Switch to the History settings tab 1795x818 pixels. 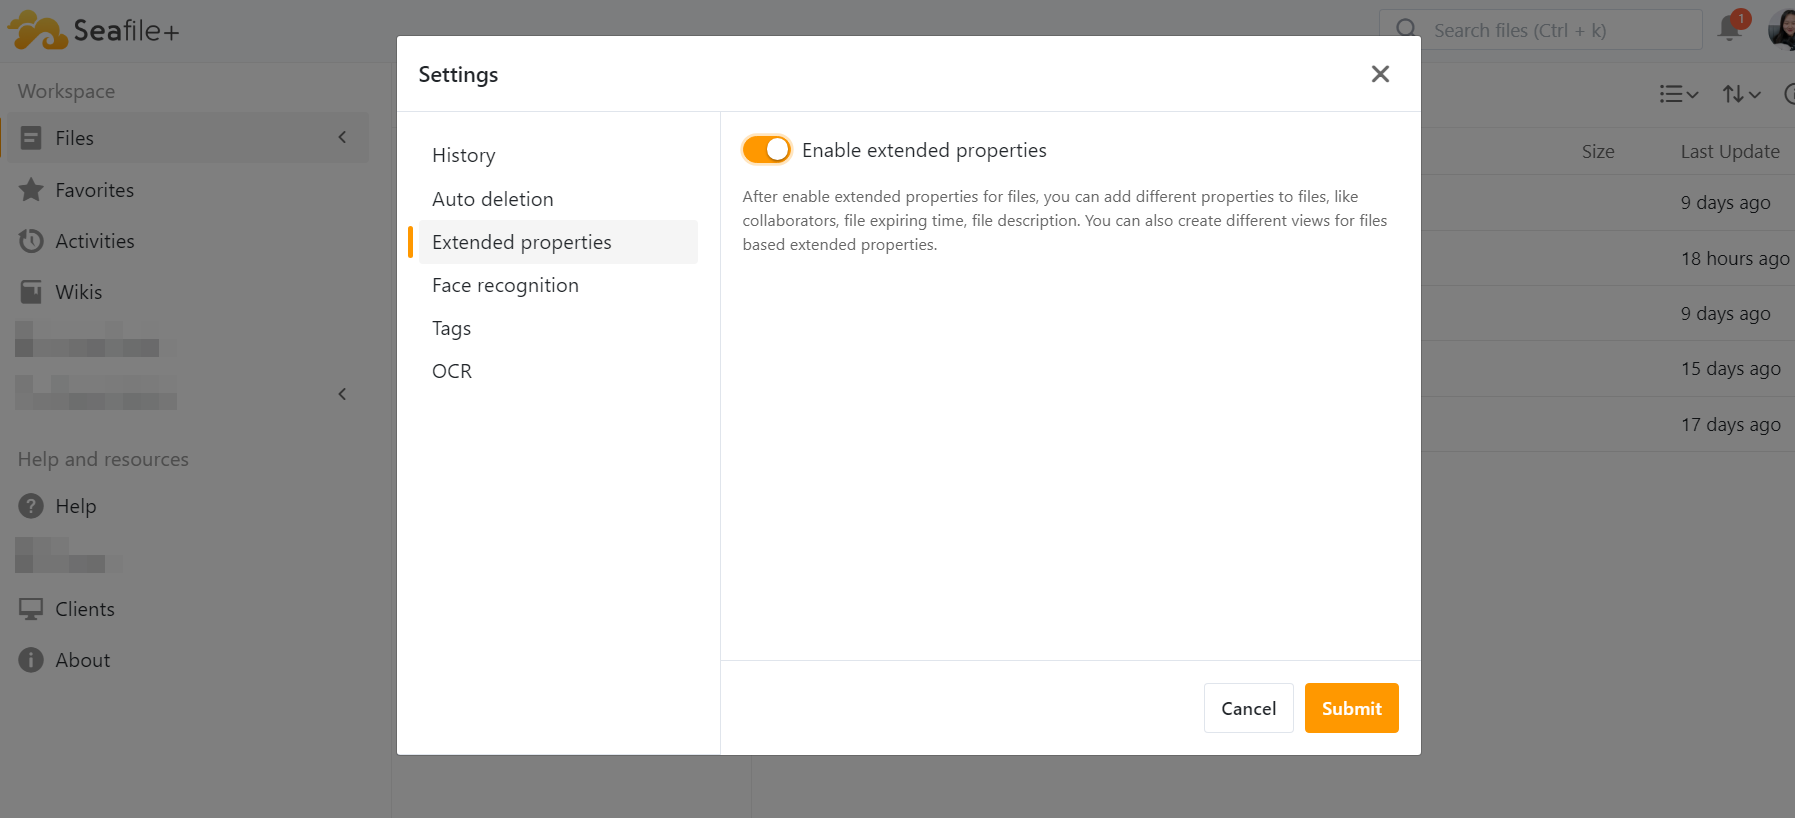coord(464,155)
